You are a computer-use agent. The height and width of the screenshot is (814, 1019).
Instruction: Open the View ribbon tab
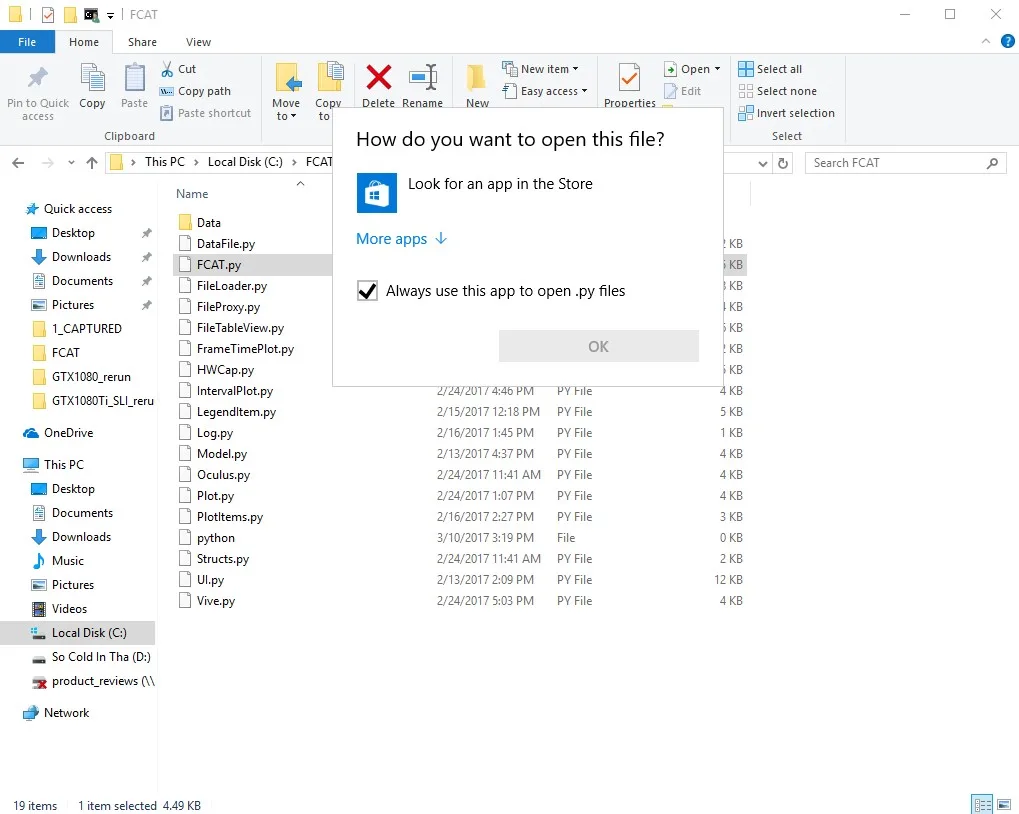[x=198, y=42]
